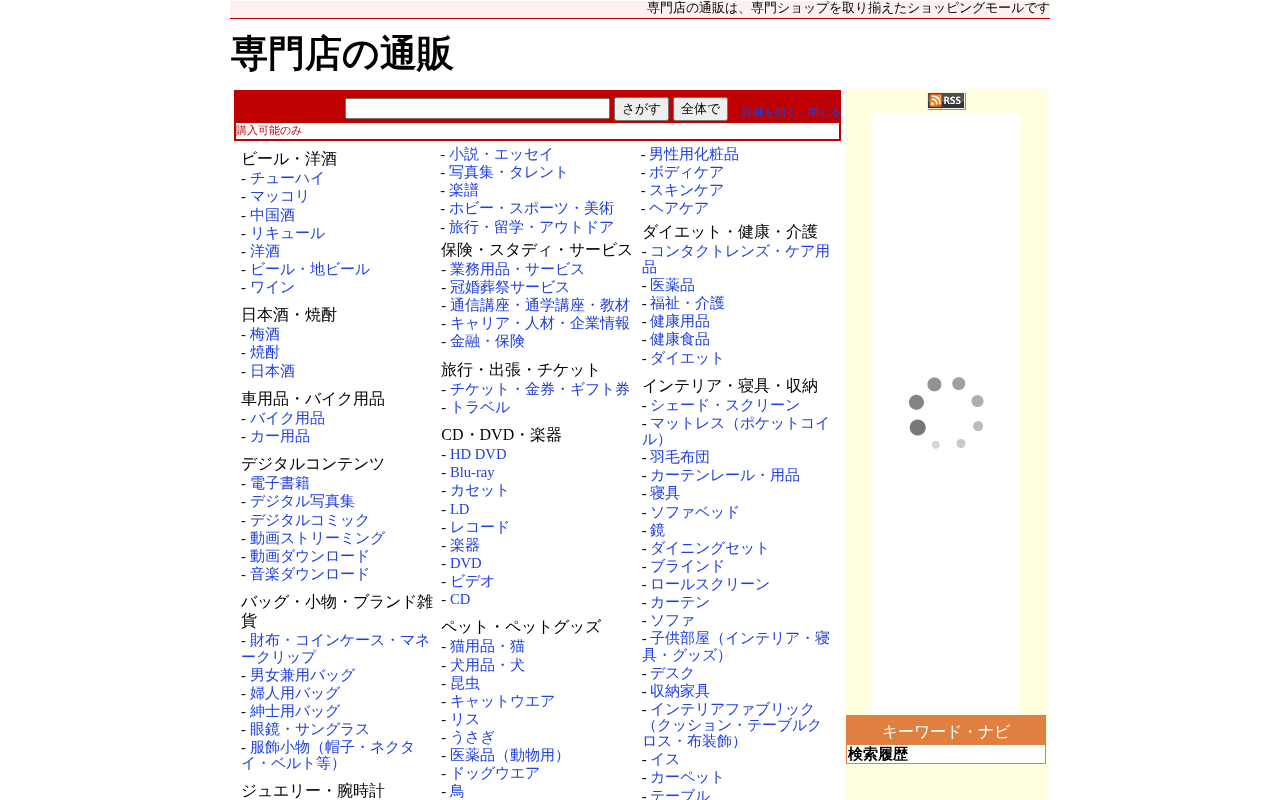Click the ロールスクリーン link
The width and height of the screenshot is (1280, 800).
710,585
